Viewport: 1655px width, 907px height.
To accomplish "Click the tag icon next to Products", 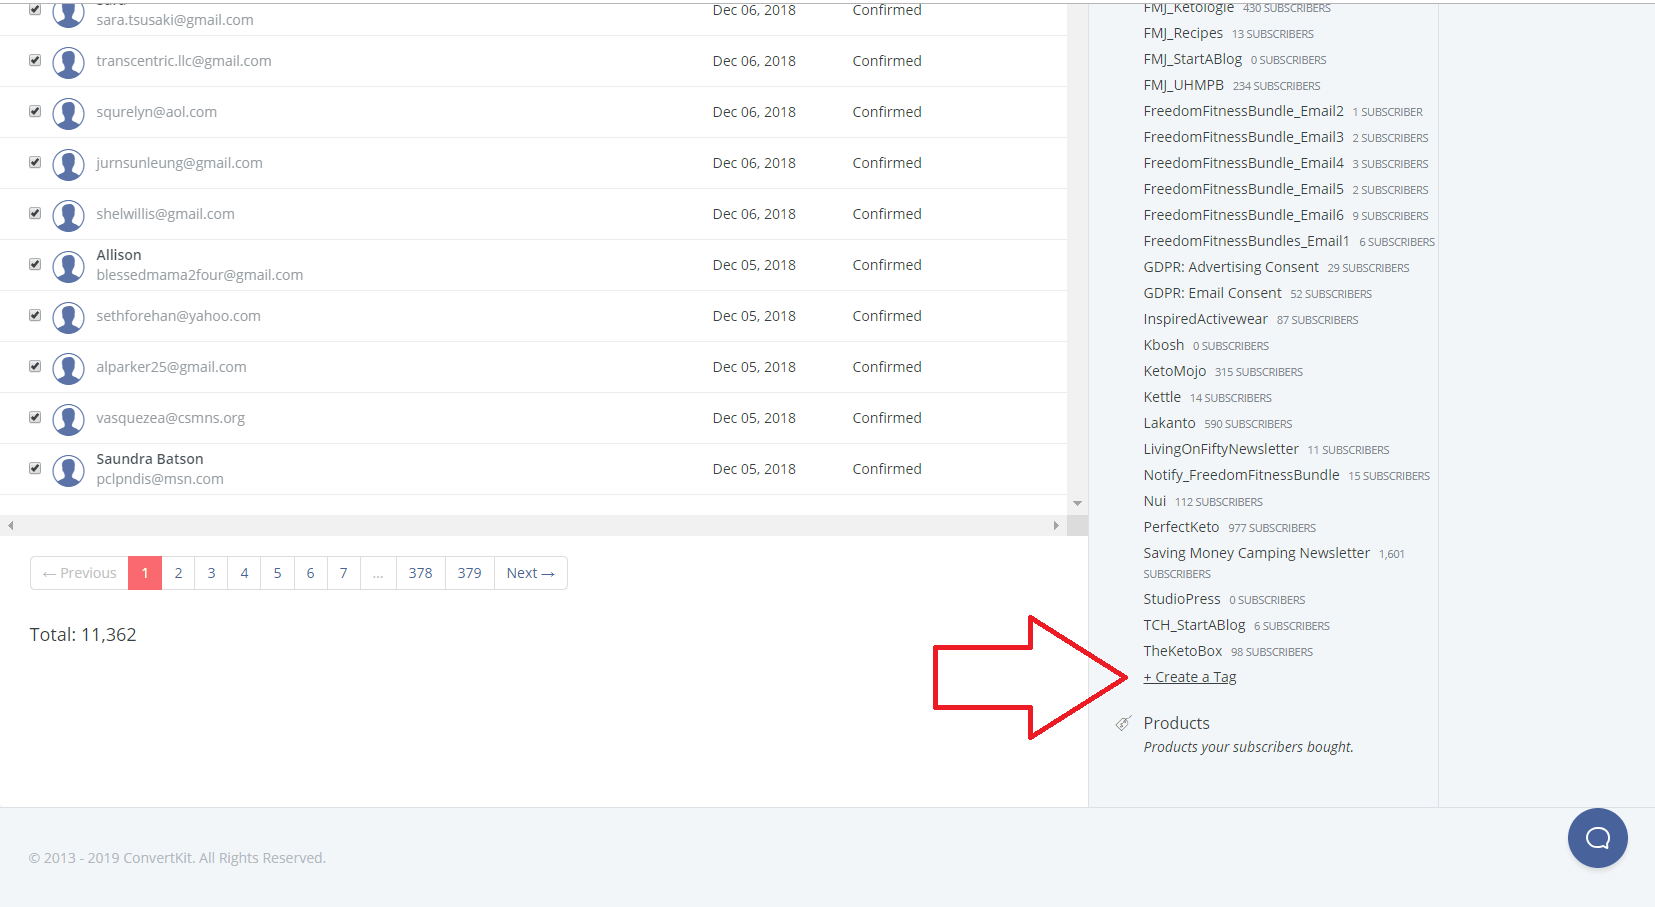I will [x=1125, y=722].
